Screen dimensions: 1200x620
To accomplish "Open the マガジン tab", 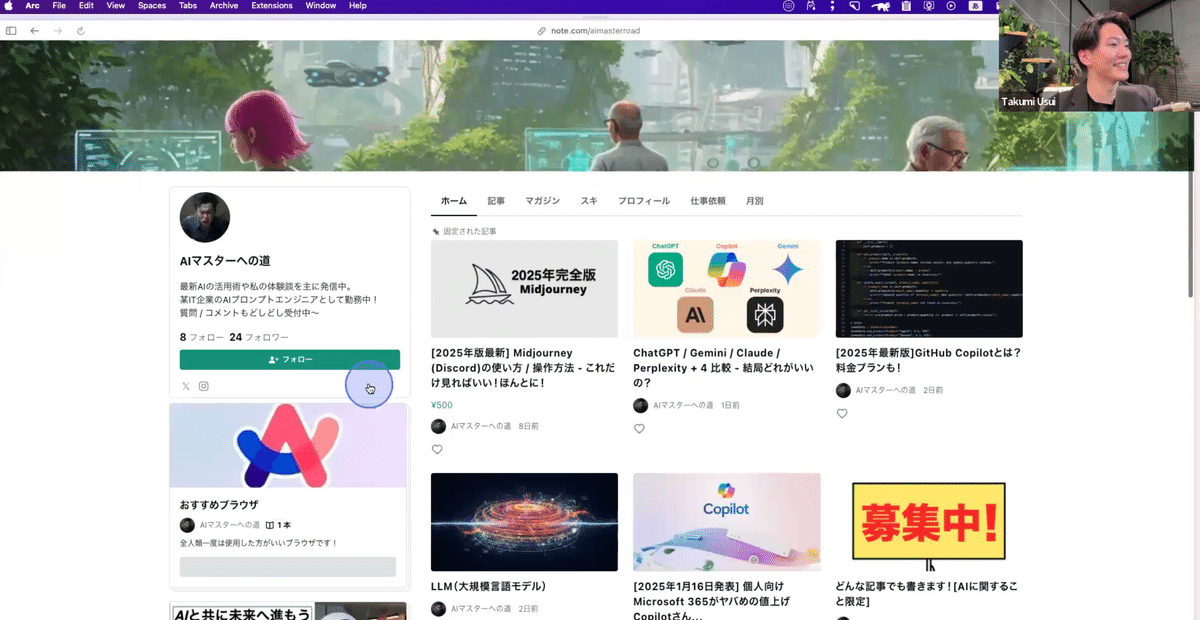I will coord(543,200).
